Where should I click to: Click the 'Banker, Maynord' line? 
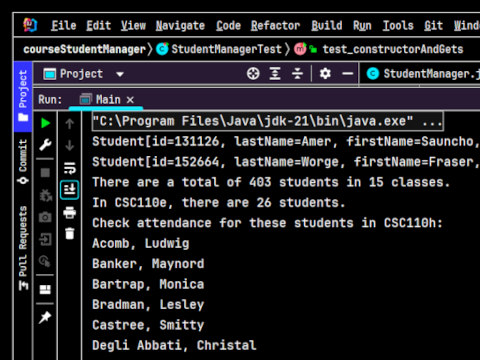(x=148, y=264)
